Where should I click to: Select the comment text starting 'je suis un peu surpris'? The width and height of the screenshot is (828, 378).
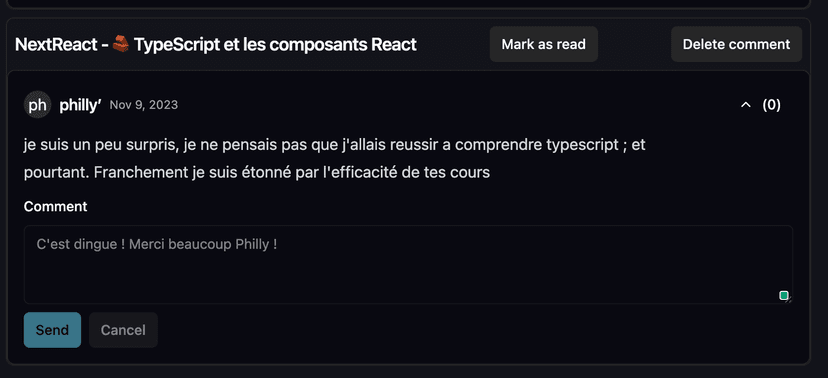tap(335, 158)
